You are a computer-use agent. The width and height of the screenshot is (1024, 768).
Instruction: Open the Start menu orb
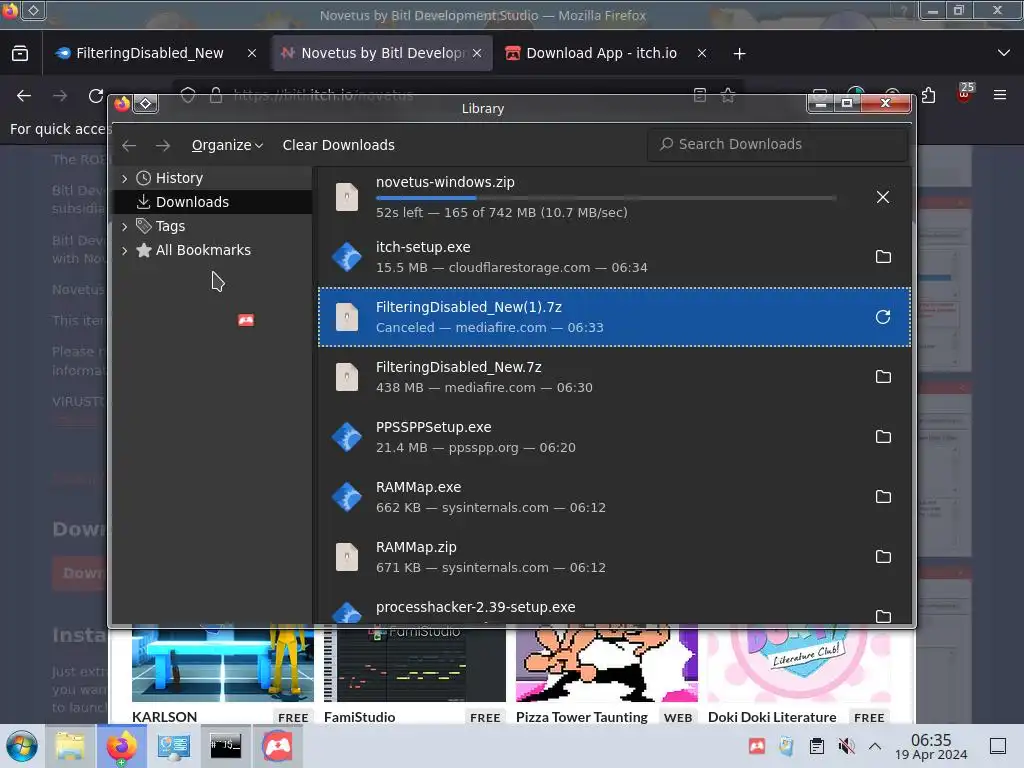[22, 746]
